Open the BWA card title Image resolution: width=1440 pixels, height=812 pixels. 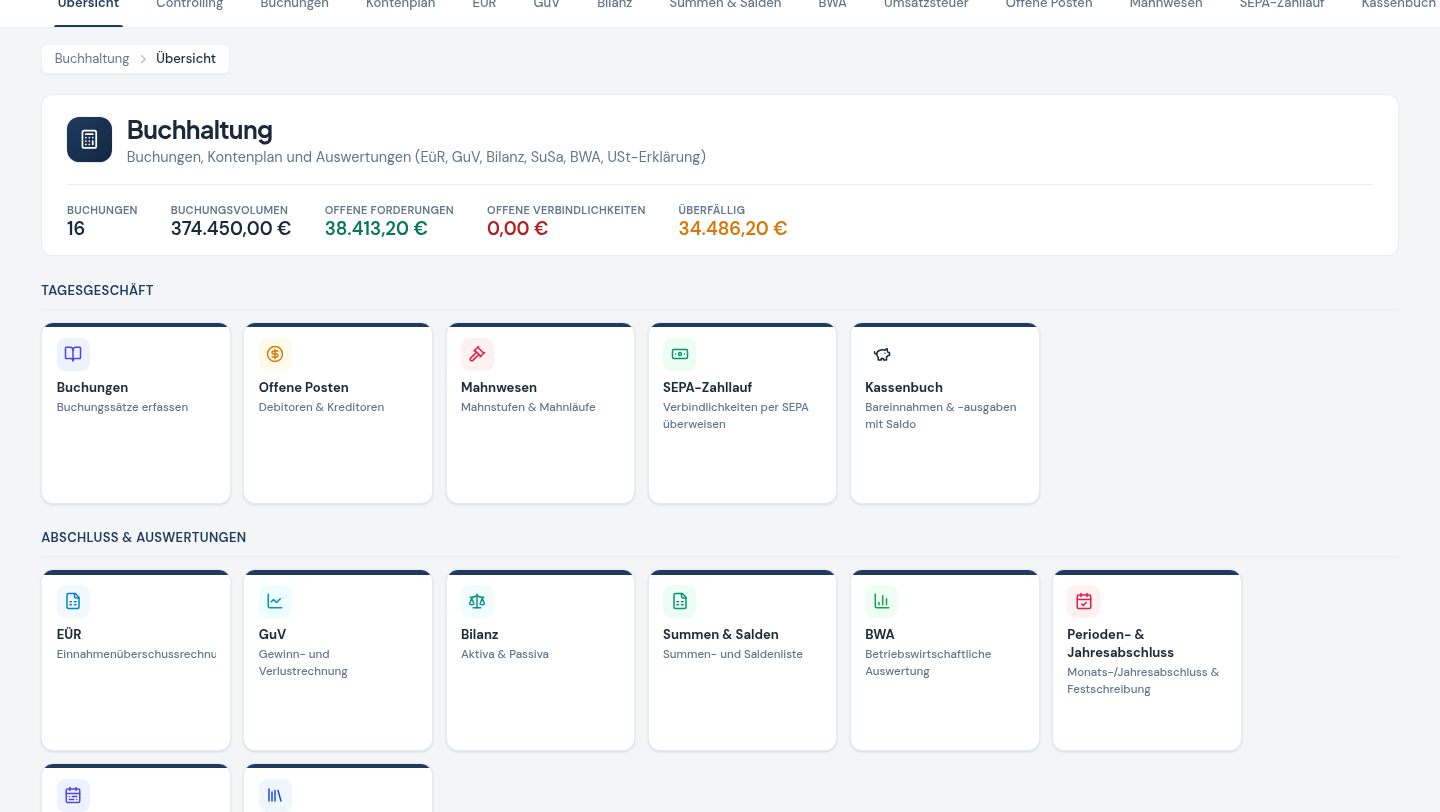click(880, 634)
